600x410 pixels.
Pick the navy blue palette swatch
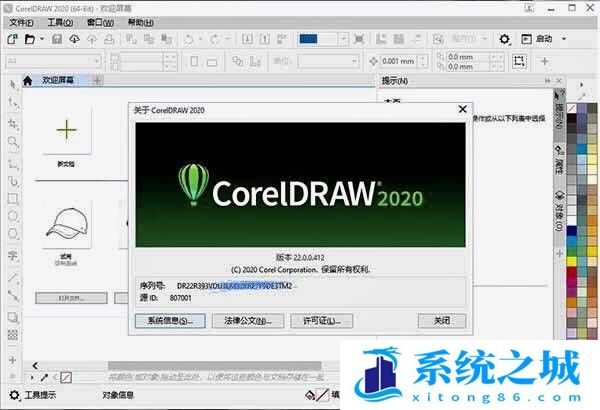[572, 230]
